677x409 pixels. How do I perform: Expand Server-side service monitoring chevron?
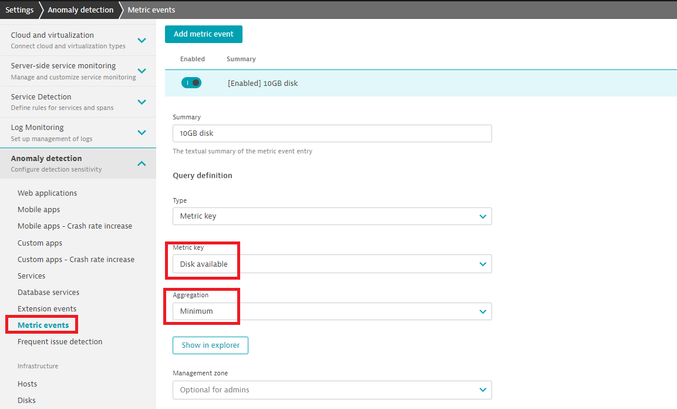pos(141,71)
